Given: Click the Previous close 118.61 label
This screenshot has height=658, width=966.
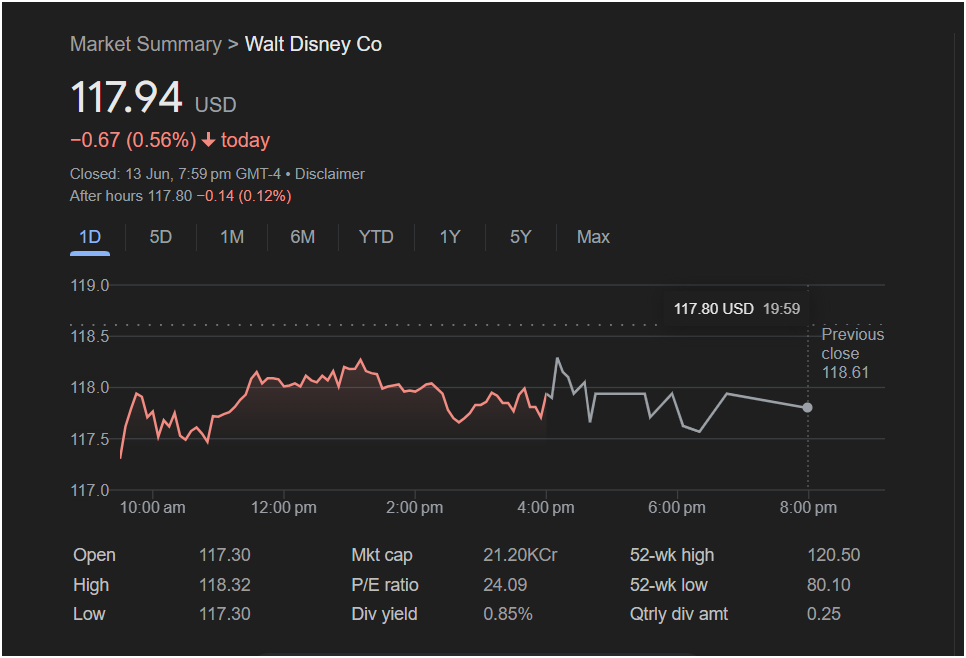Looking at the screenshot, I should pos(853,354).
